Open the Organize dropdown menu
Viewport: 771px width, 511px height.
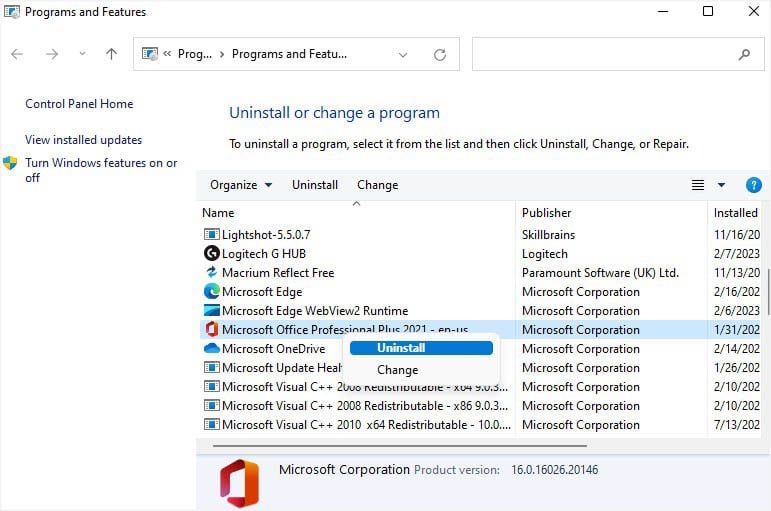pos(241,185)
